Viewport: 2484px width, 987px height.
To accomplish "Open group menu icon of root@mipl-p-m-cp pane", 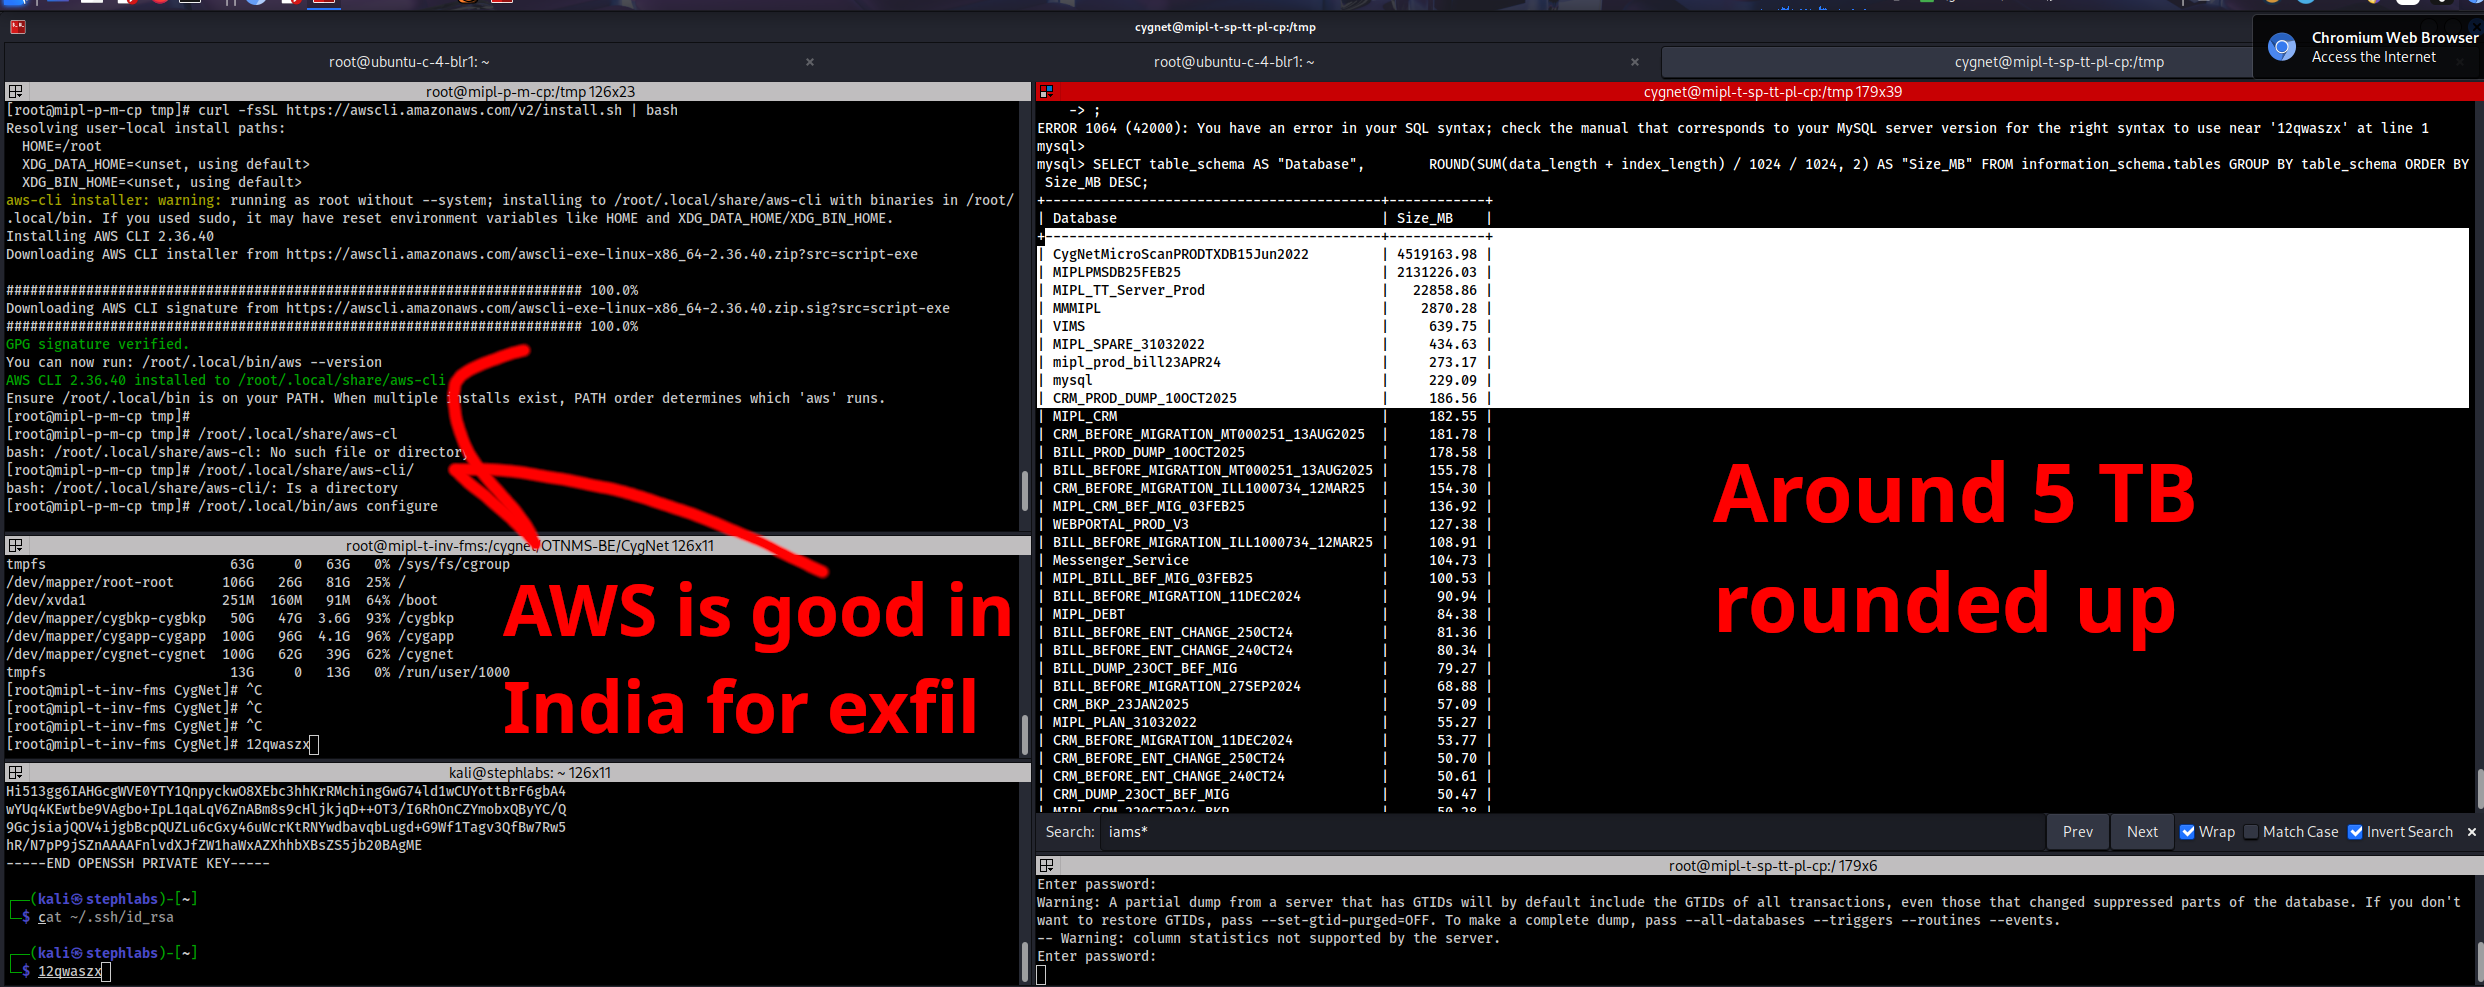I will 15,92.
